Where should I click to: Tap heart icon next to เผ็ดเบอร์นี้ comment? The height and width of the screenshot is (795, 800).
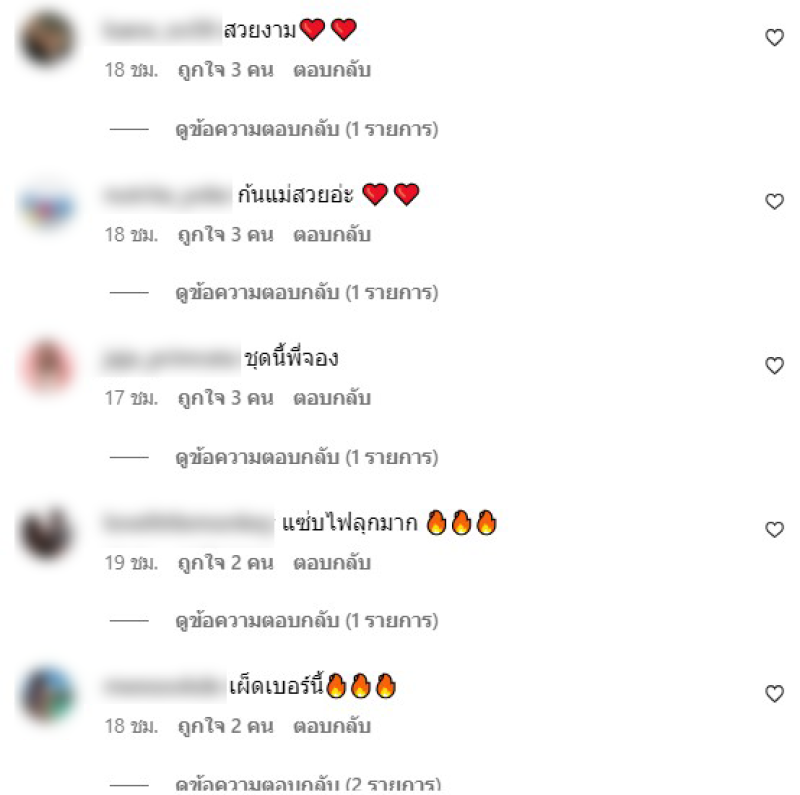tap(774, 693)
